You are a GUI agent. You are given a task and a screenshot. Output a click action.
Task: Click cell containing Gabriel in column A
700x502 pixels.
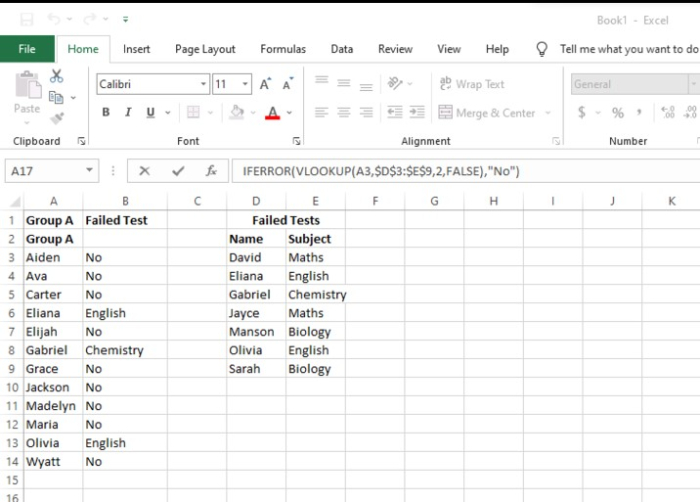tap(53, 350)
